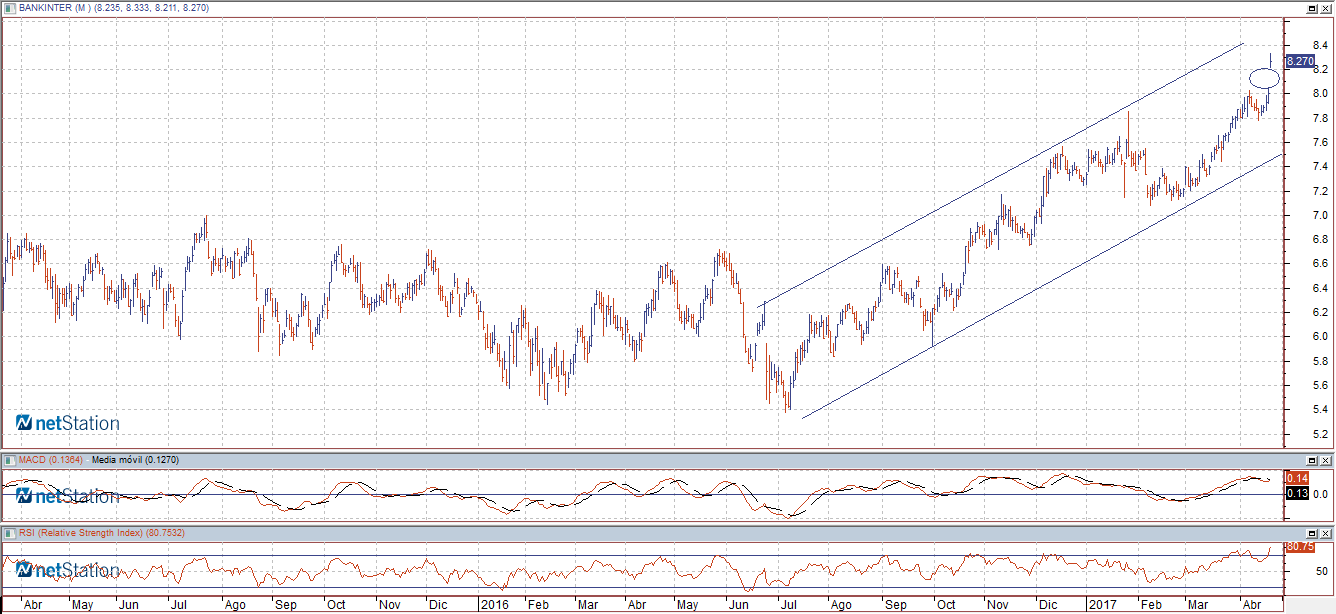Click the 8.270 current price tag
Image resolution: width=1336 pixels, height=614 pixels.
click(1300, 61)
